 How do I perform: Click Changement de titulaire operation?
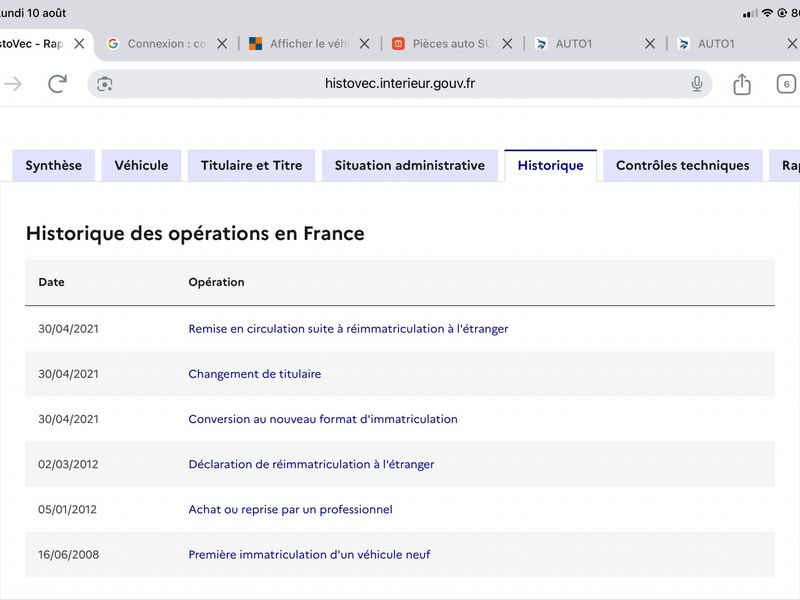[255, 374]
